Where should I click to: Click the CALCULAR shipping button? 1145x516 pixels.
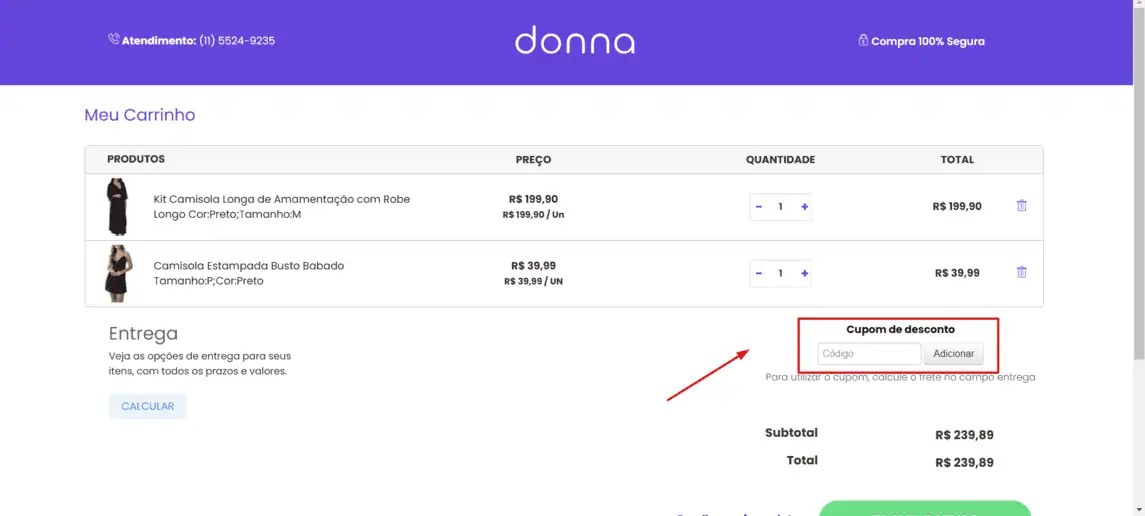pyautogui.click(x=148, y=407)
